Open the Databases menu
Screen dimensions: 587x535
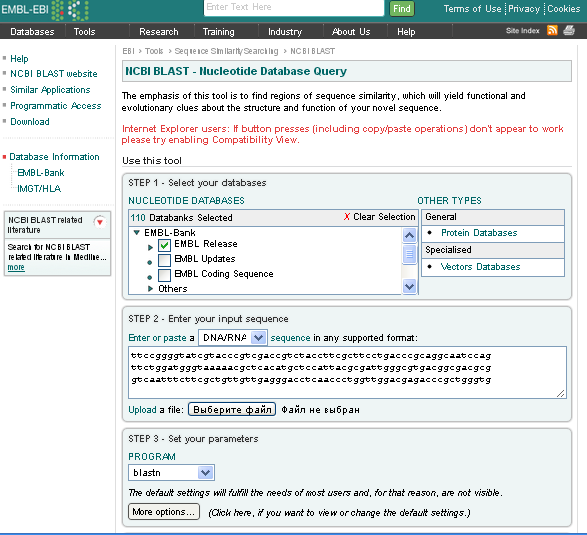tap(32, 32)
